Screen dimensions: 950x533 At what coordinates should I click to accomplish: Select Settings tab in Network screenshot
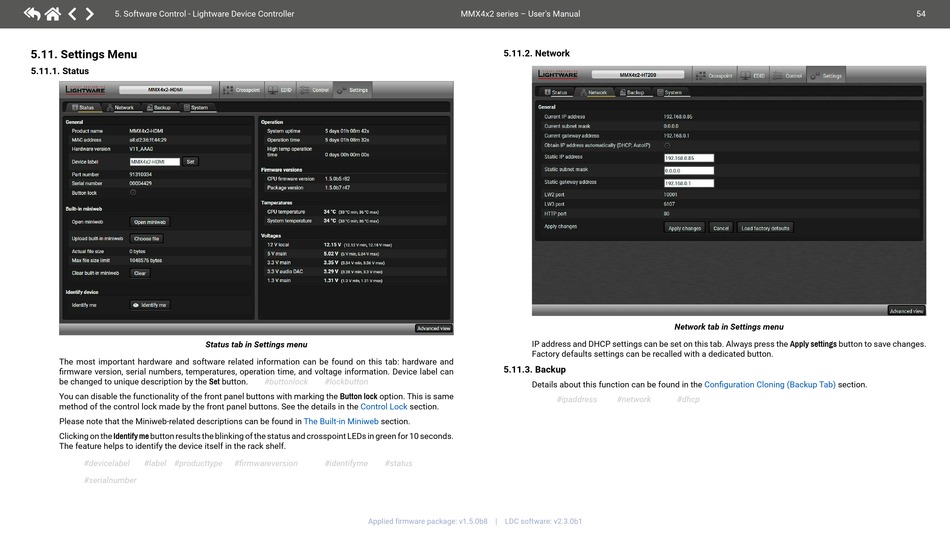(x=826, y=75)
